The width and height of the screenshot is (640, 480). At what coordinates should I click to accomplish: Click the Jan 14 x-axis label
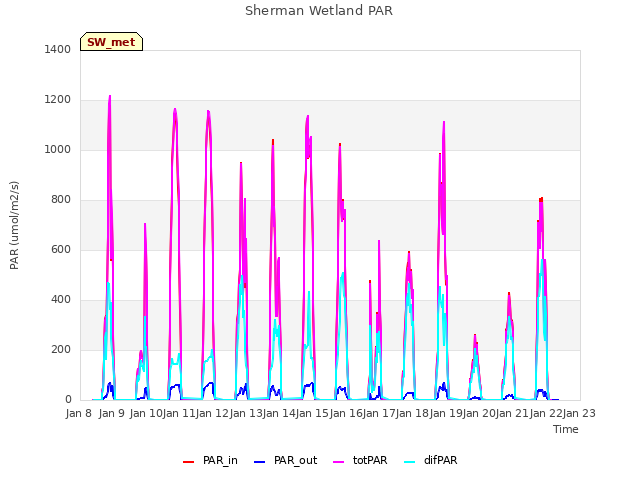pyautogui.click(x=279, y=413)
